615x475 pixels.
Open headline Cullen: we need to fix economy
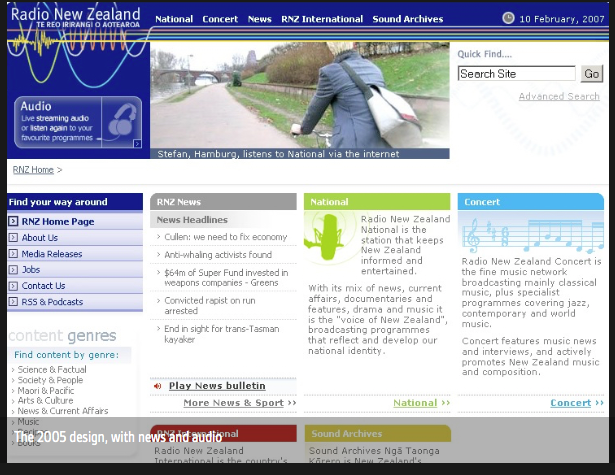226,237
